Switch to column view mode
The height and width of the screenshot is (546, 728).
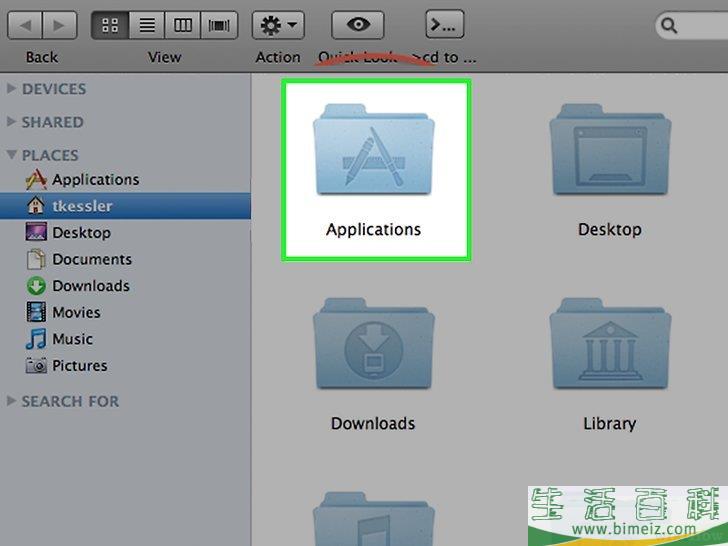[x=182, y=24]
